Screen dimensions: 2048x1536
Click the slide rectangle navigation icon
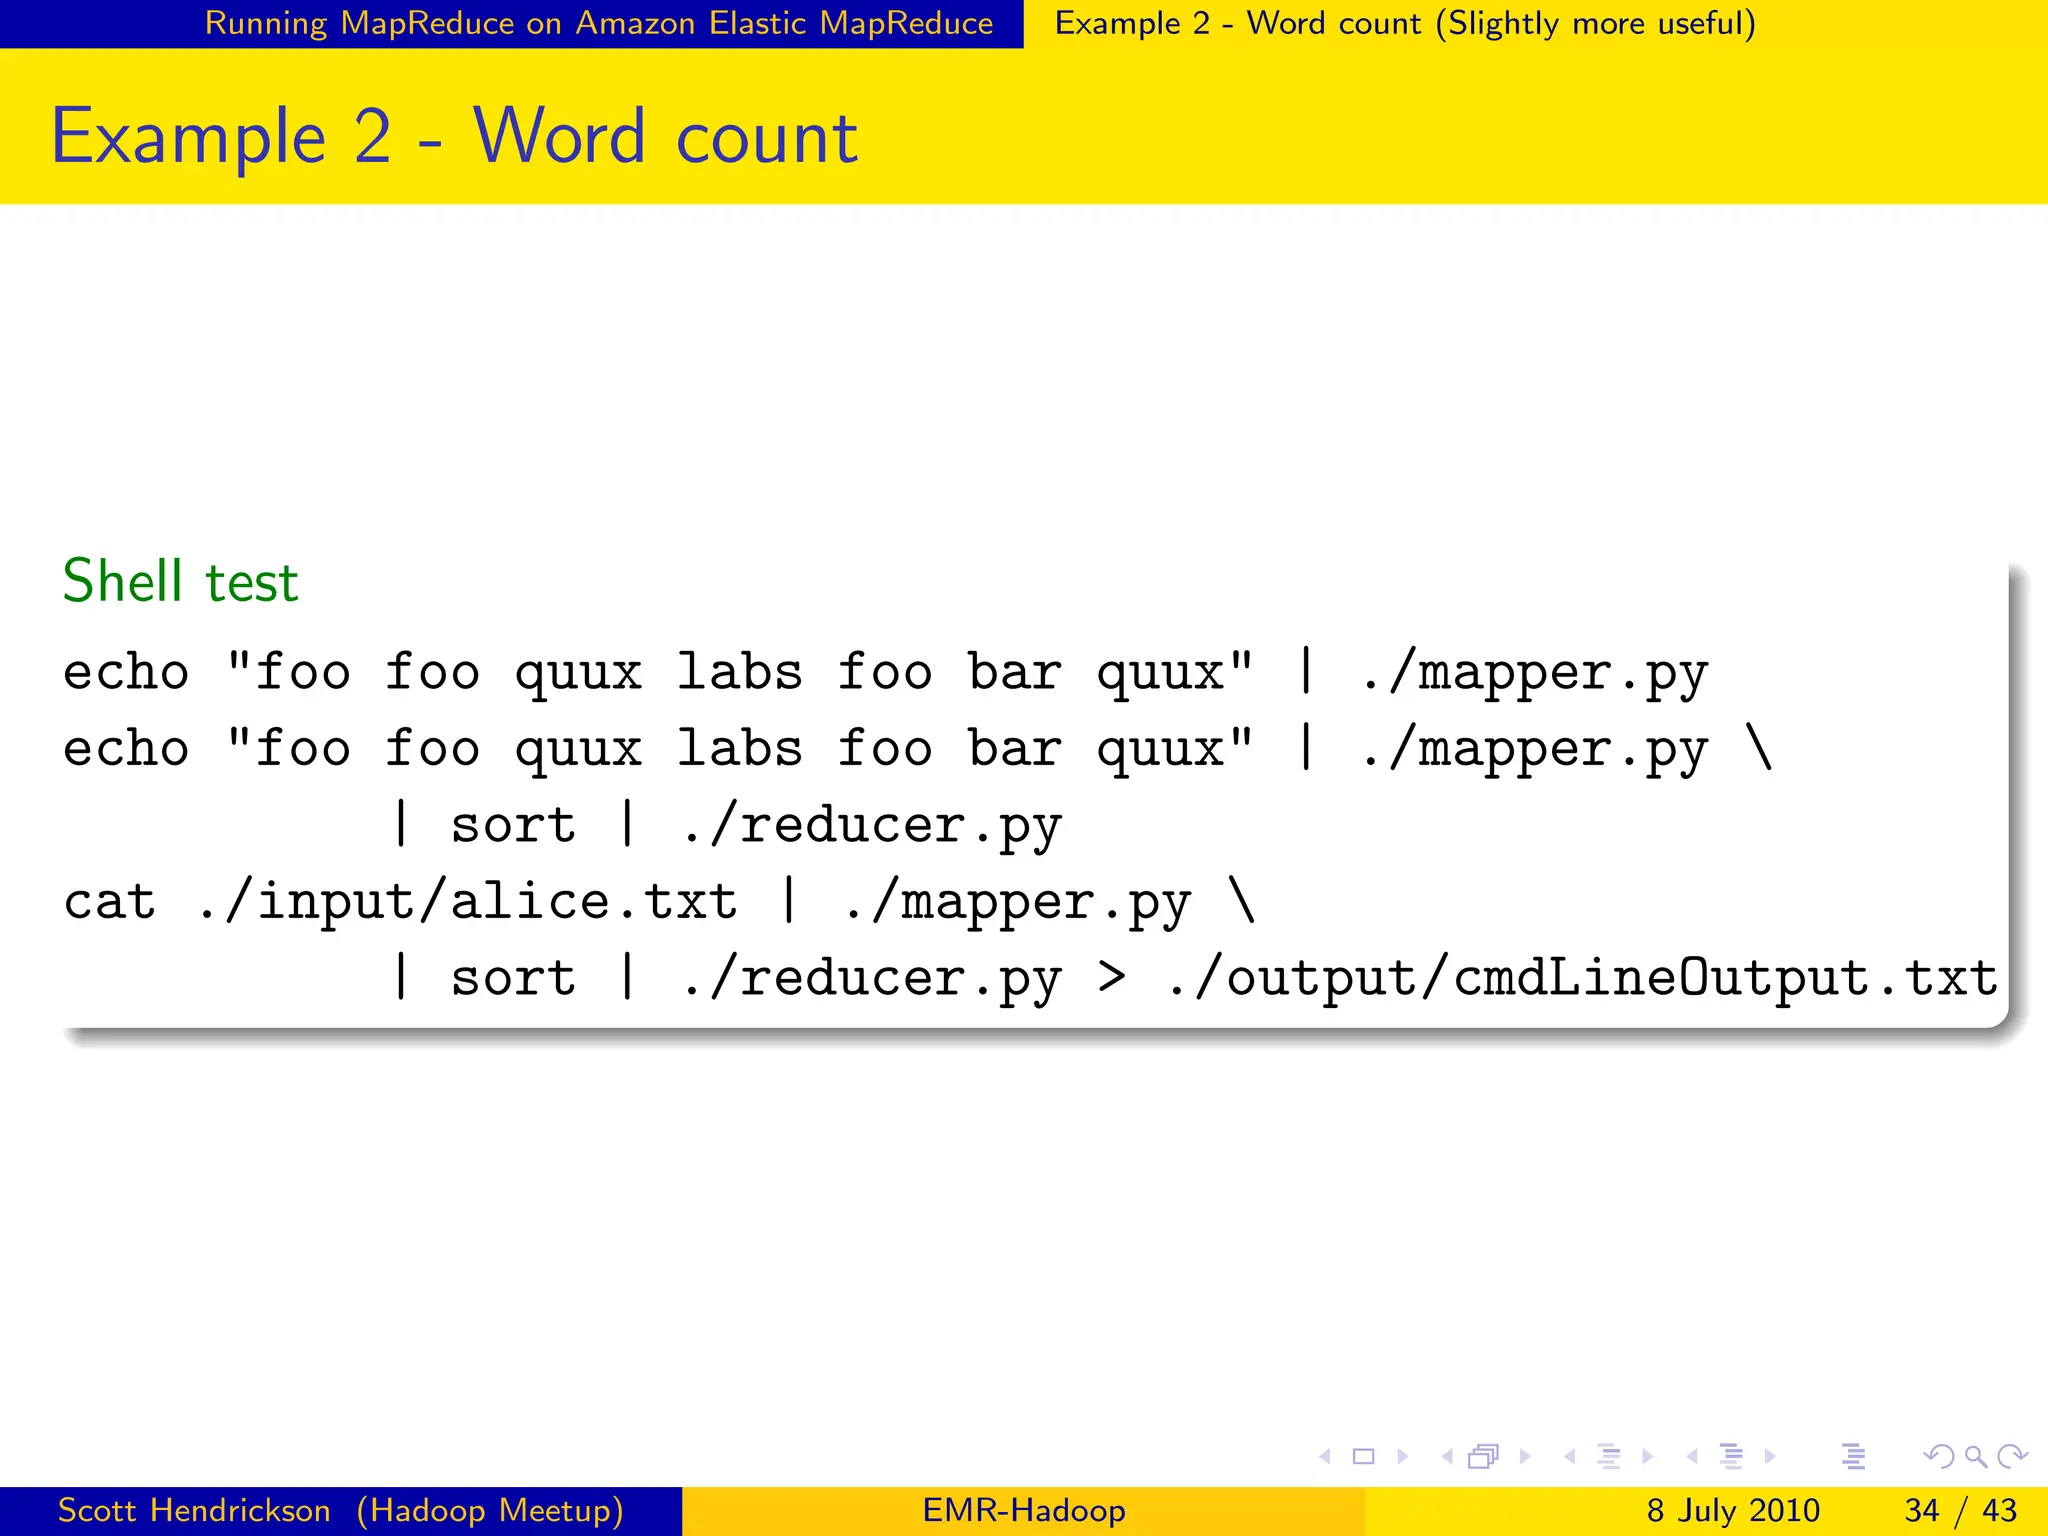point(1363,1457)
